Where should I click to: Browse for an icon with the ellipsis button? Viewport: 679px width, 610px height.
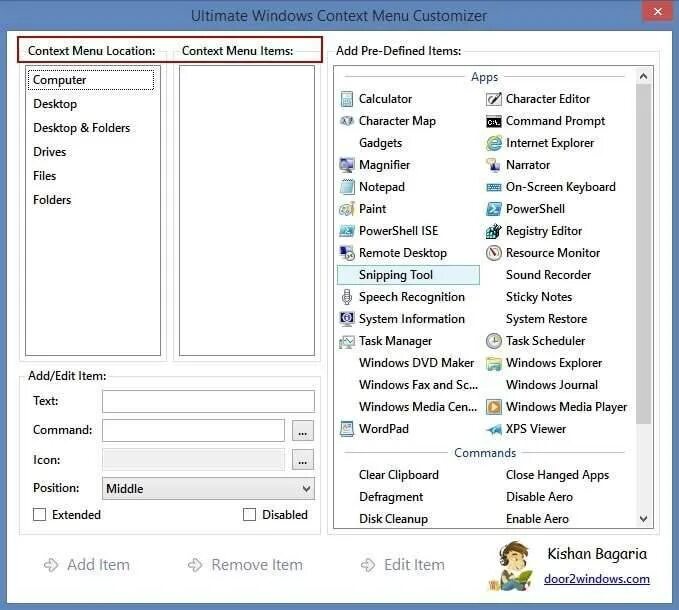303,460
